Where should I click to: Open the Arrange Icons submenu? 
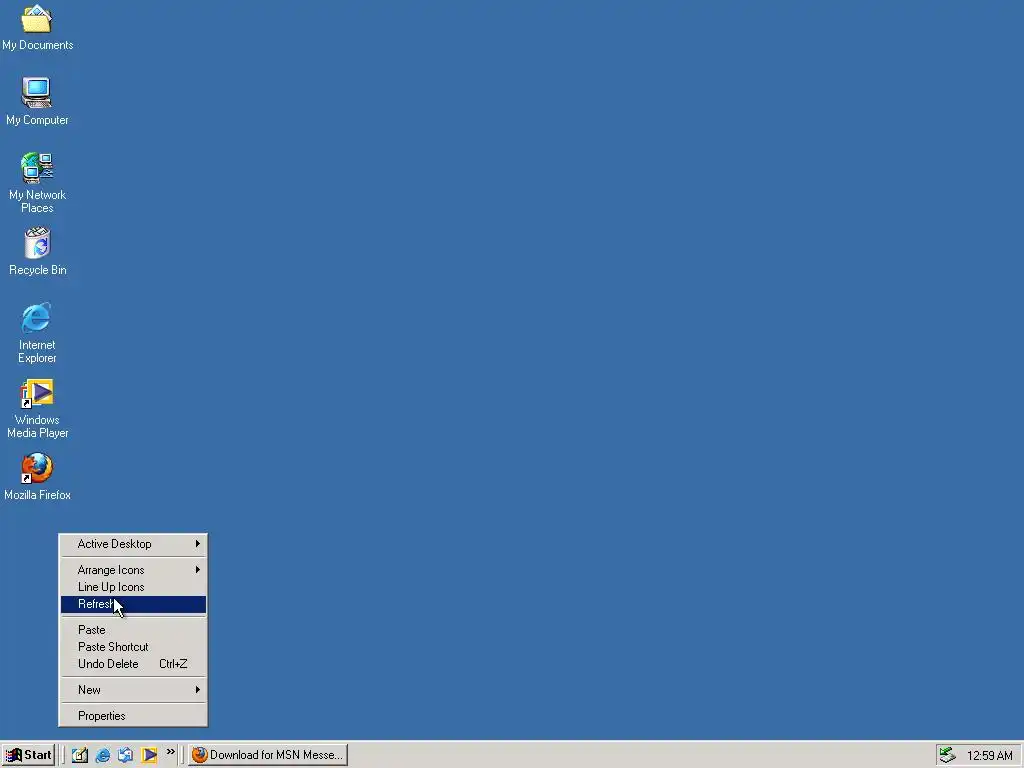click(133, 570)
